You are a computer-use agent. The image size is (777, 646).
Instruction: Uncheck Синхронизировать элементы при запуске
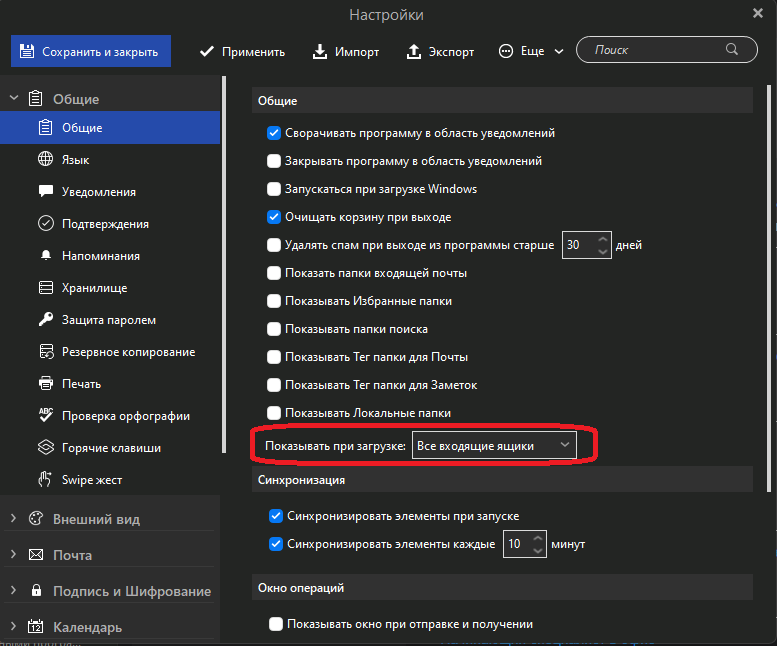276,516
